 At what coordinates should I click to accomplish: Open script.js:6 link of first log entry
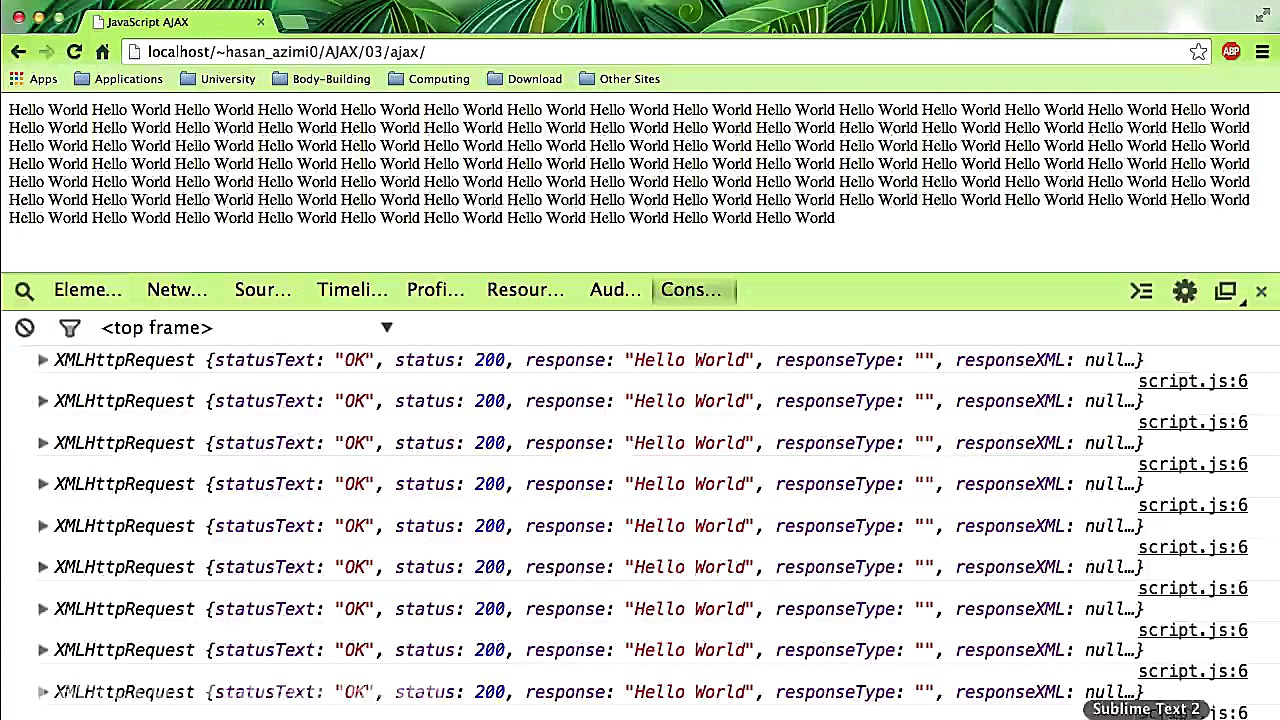coord(1193,381)
